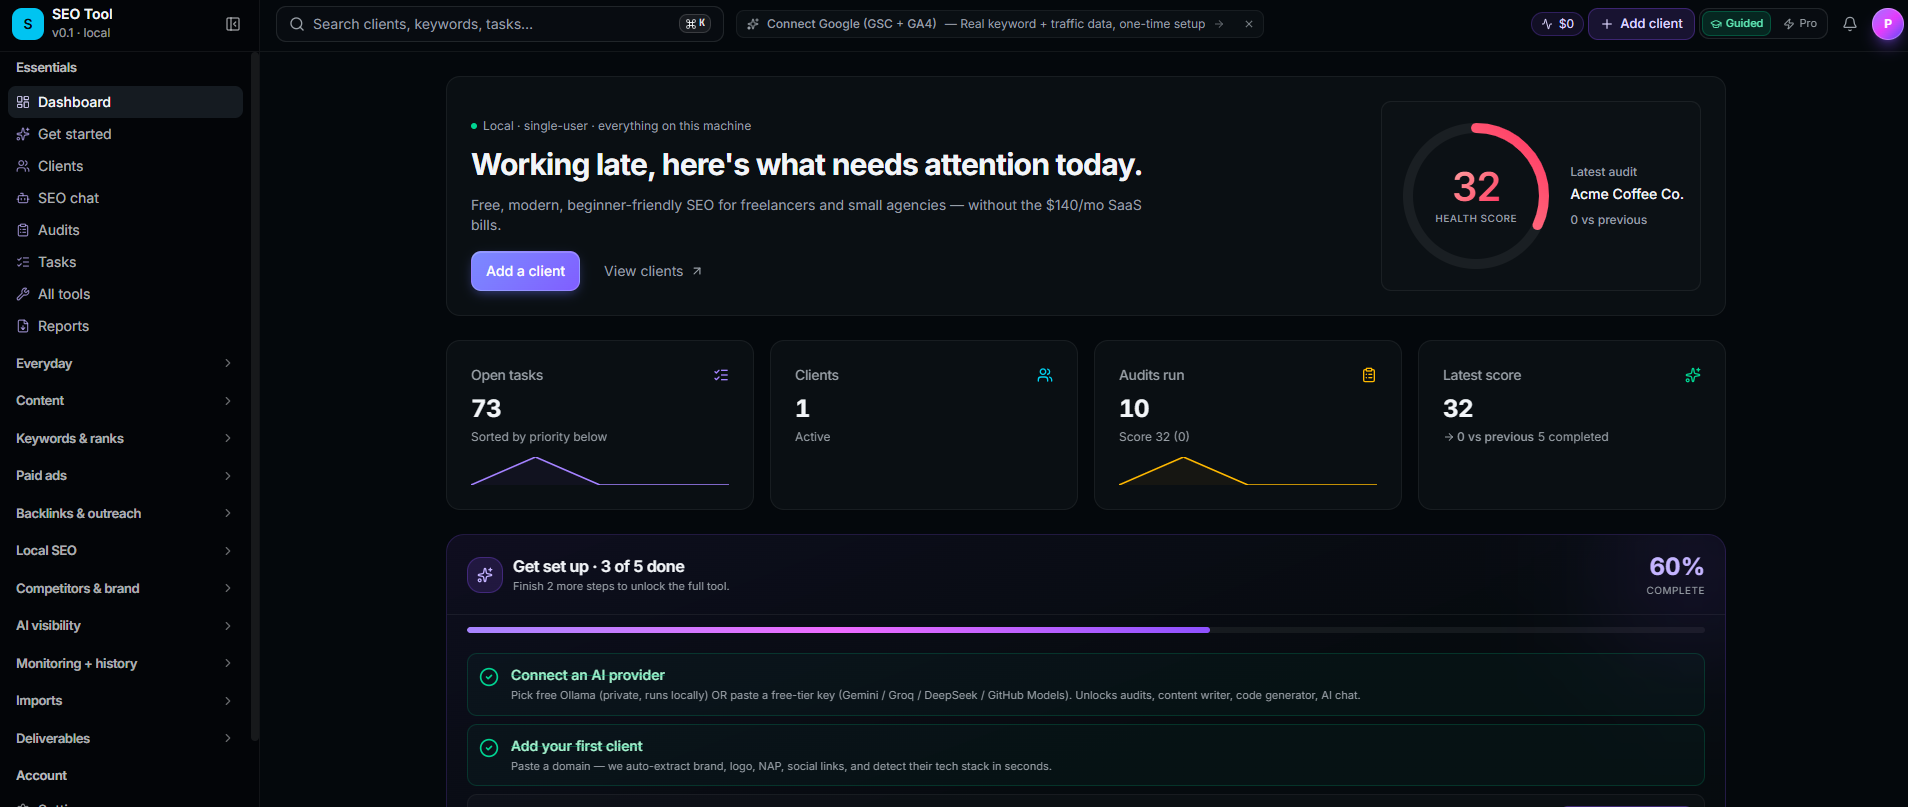Focus the Search clients, keywords, tasks field
Screen dimensions: 1908x807
[x=500, y=24]
